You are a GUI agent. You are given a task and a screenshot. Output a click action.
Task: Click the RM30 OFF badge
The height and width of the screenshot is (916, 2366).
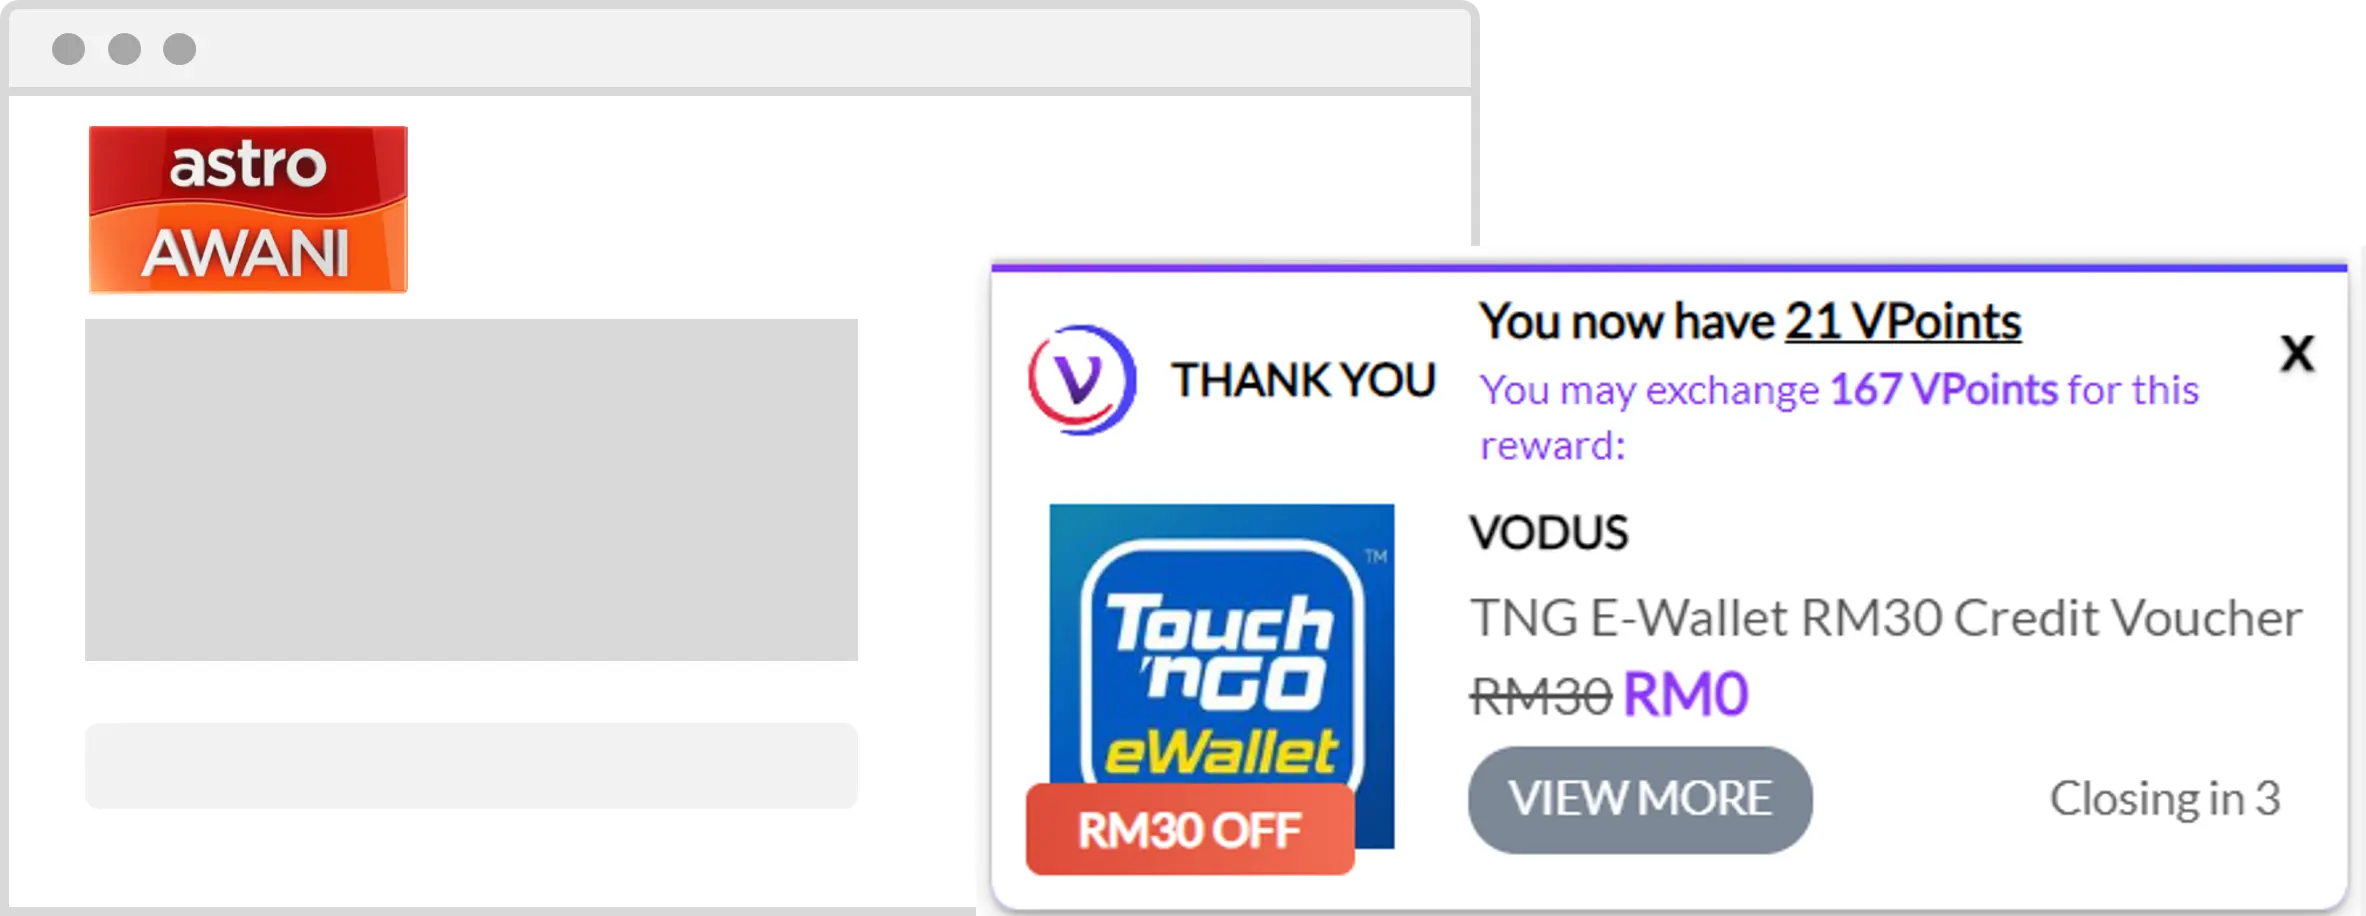(x=1190, y=830)
